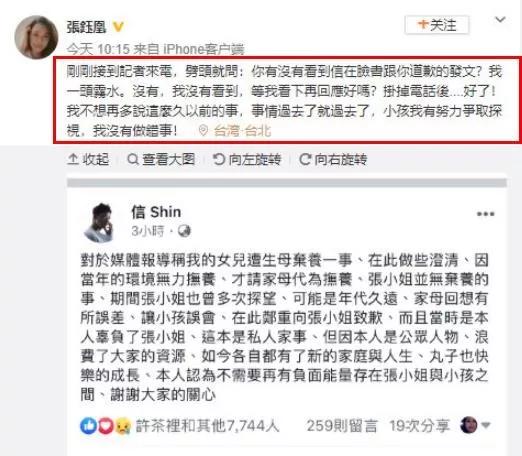Rotate image left with 向左旋转
Screen dimensions: 522x456
pos(247,160)
